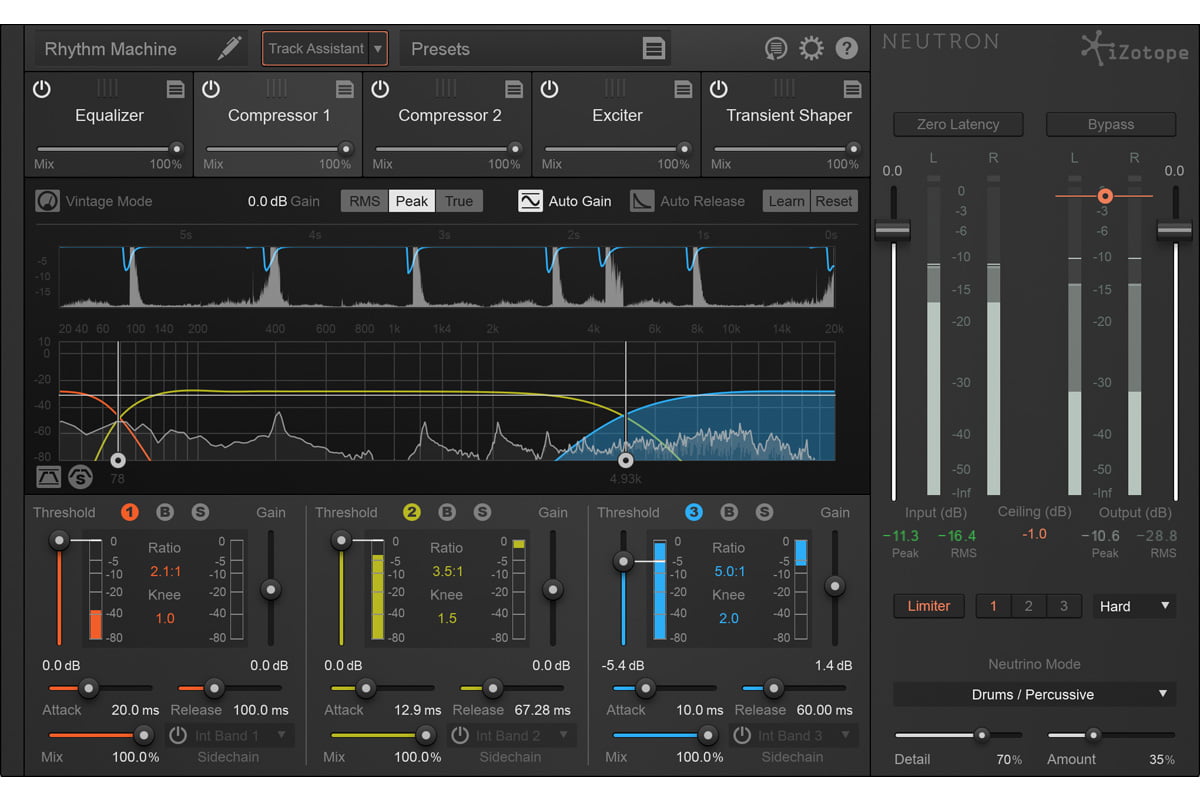
Task: Enable Vintage Mode icon
Action: pyautogui.click(x=47, y=201)
